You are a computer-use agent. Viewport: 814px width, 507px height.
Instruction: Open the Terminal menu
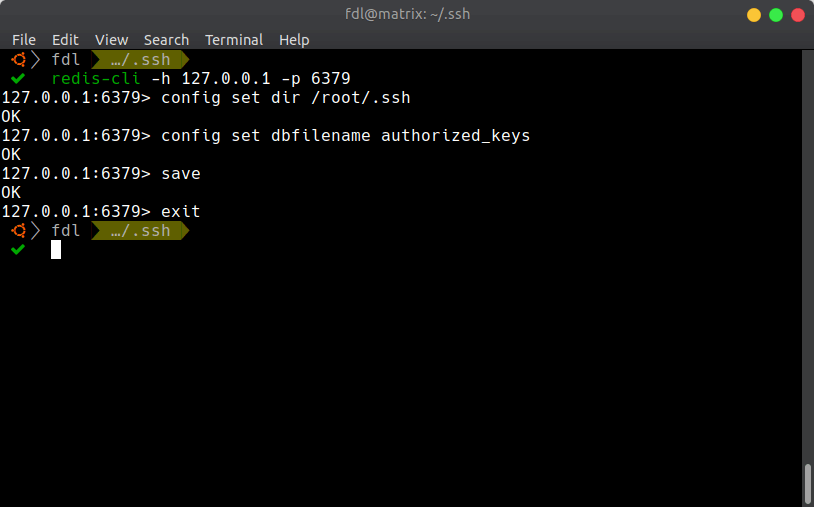click(x=234, y=40)
